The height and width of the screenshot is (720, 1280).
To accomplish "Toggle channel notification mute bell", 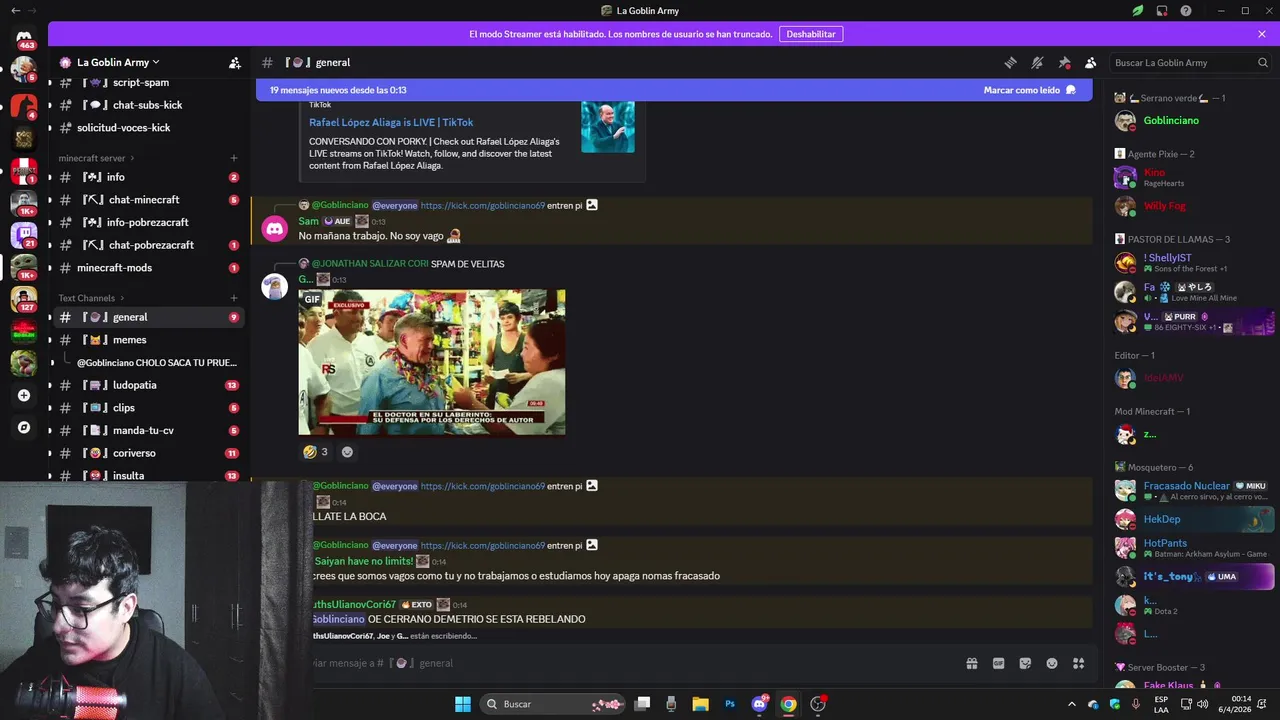I will pyautogui.click(x=1037, y=62).
